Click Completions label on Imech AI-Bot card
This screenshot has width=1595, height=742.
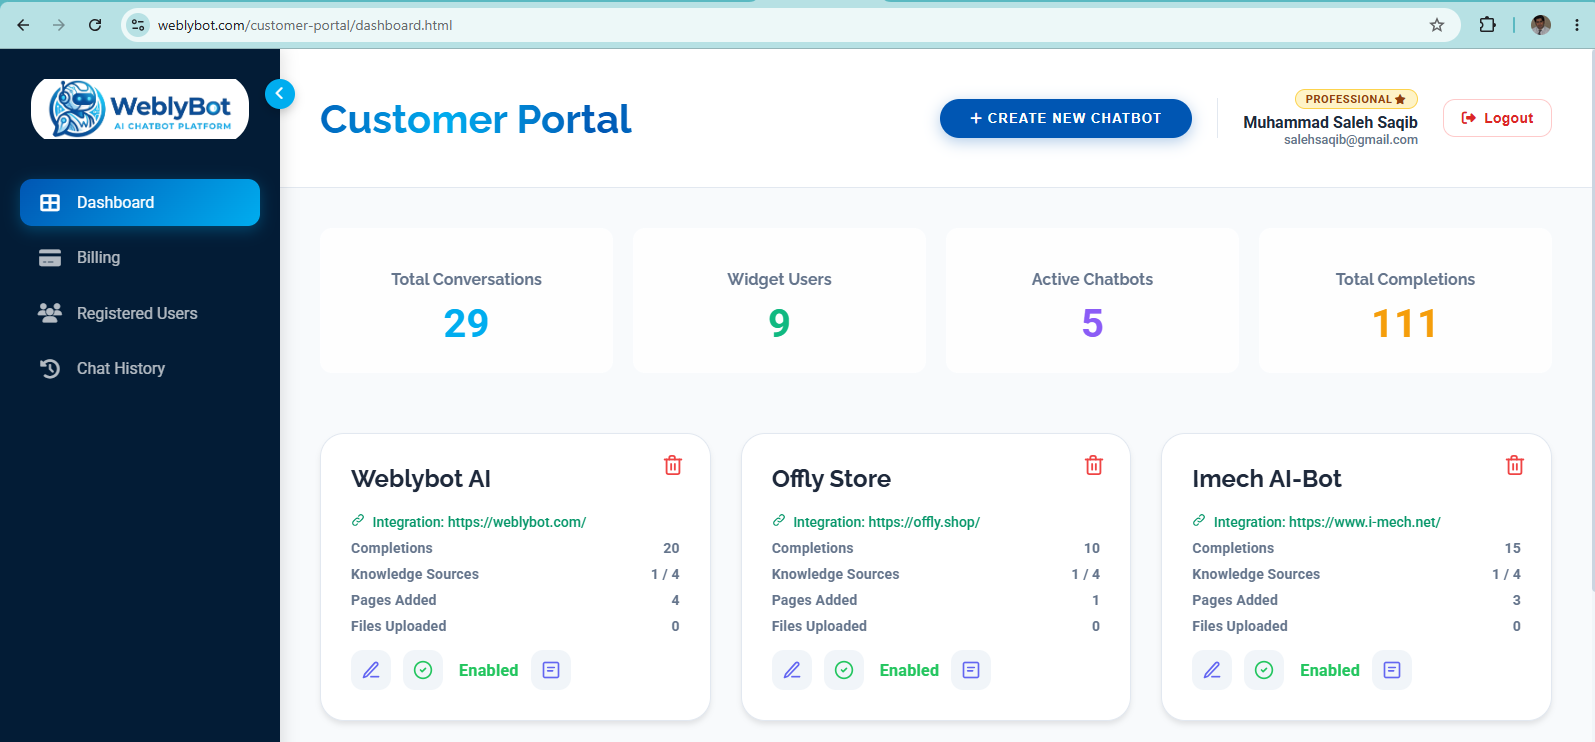pos(1233,548)
